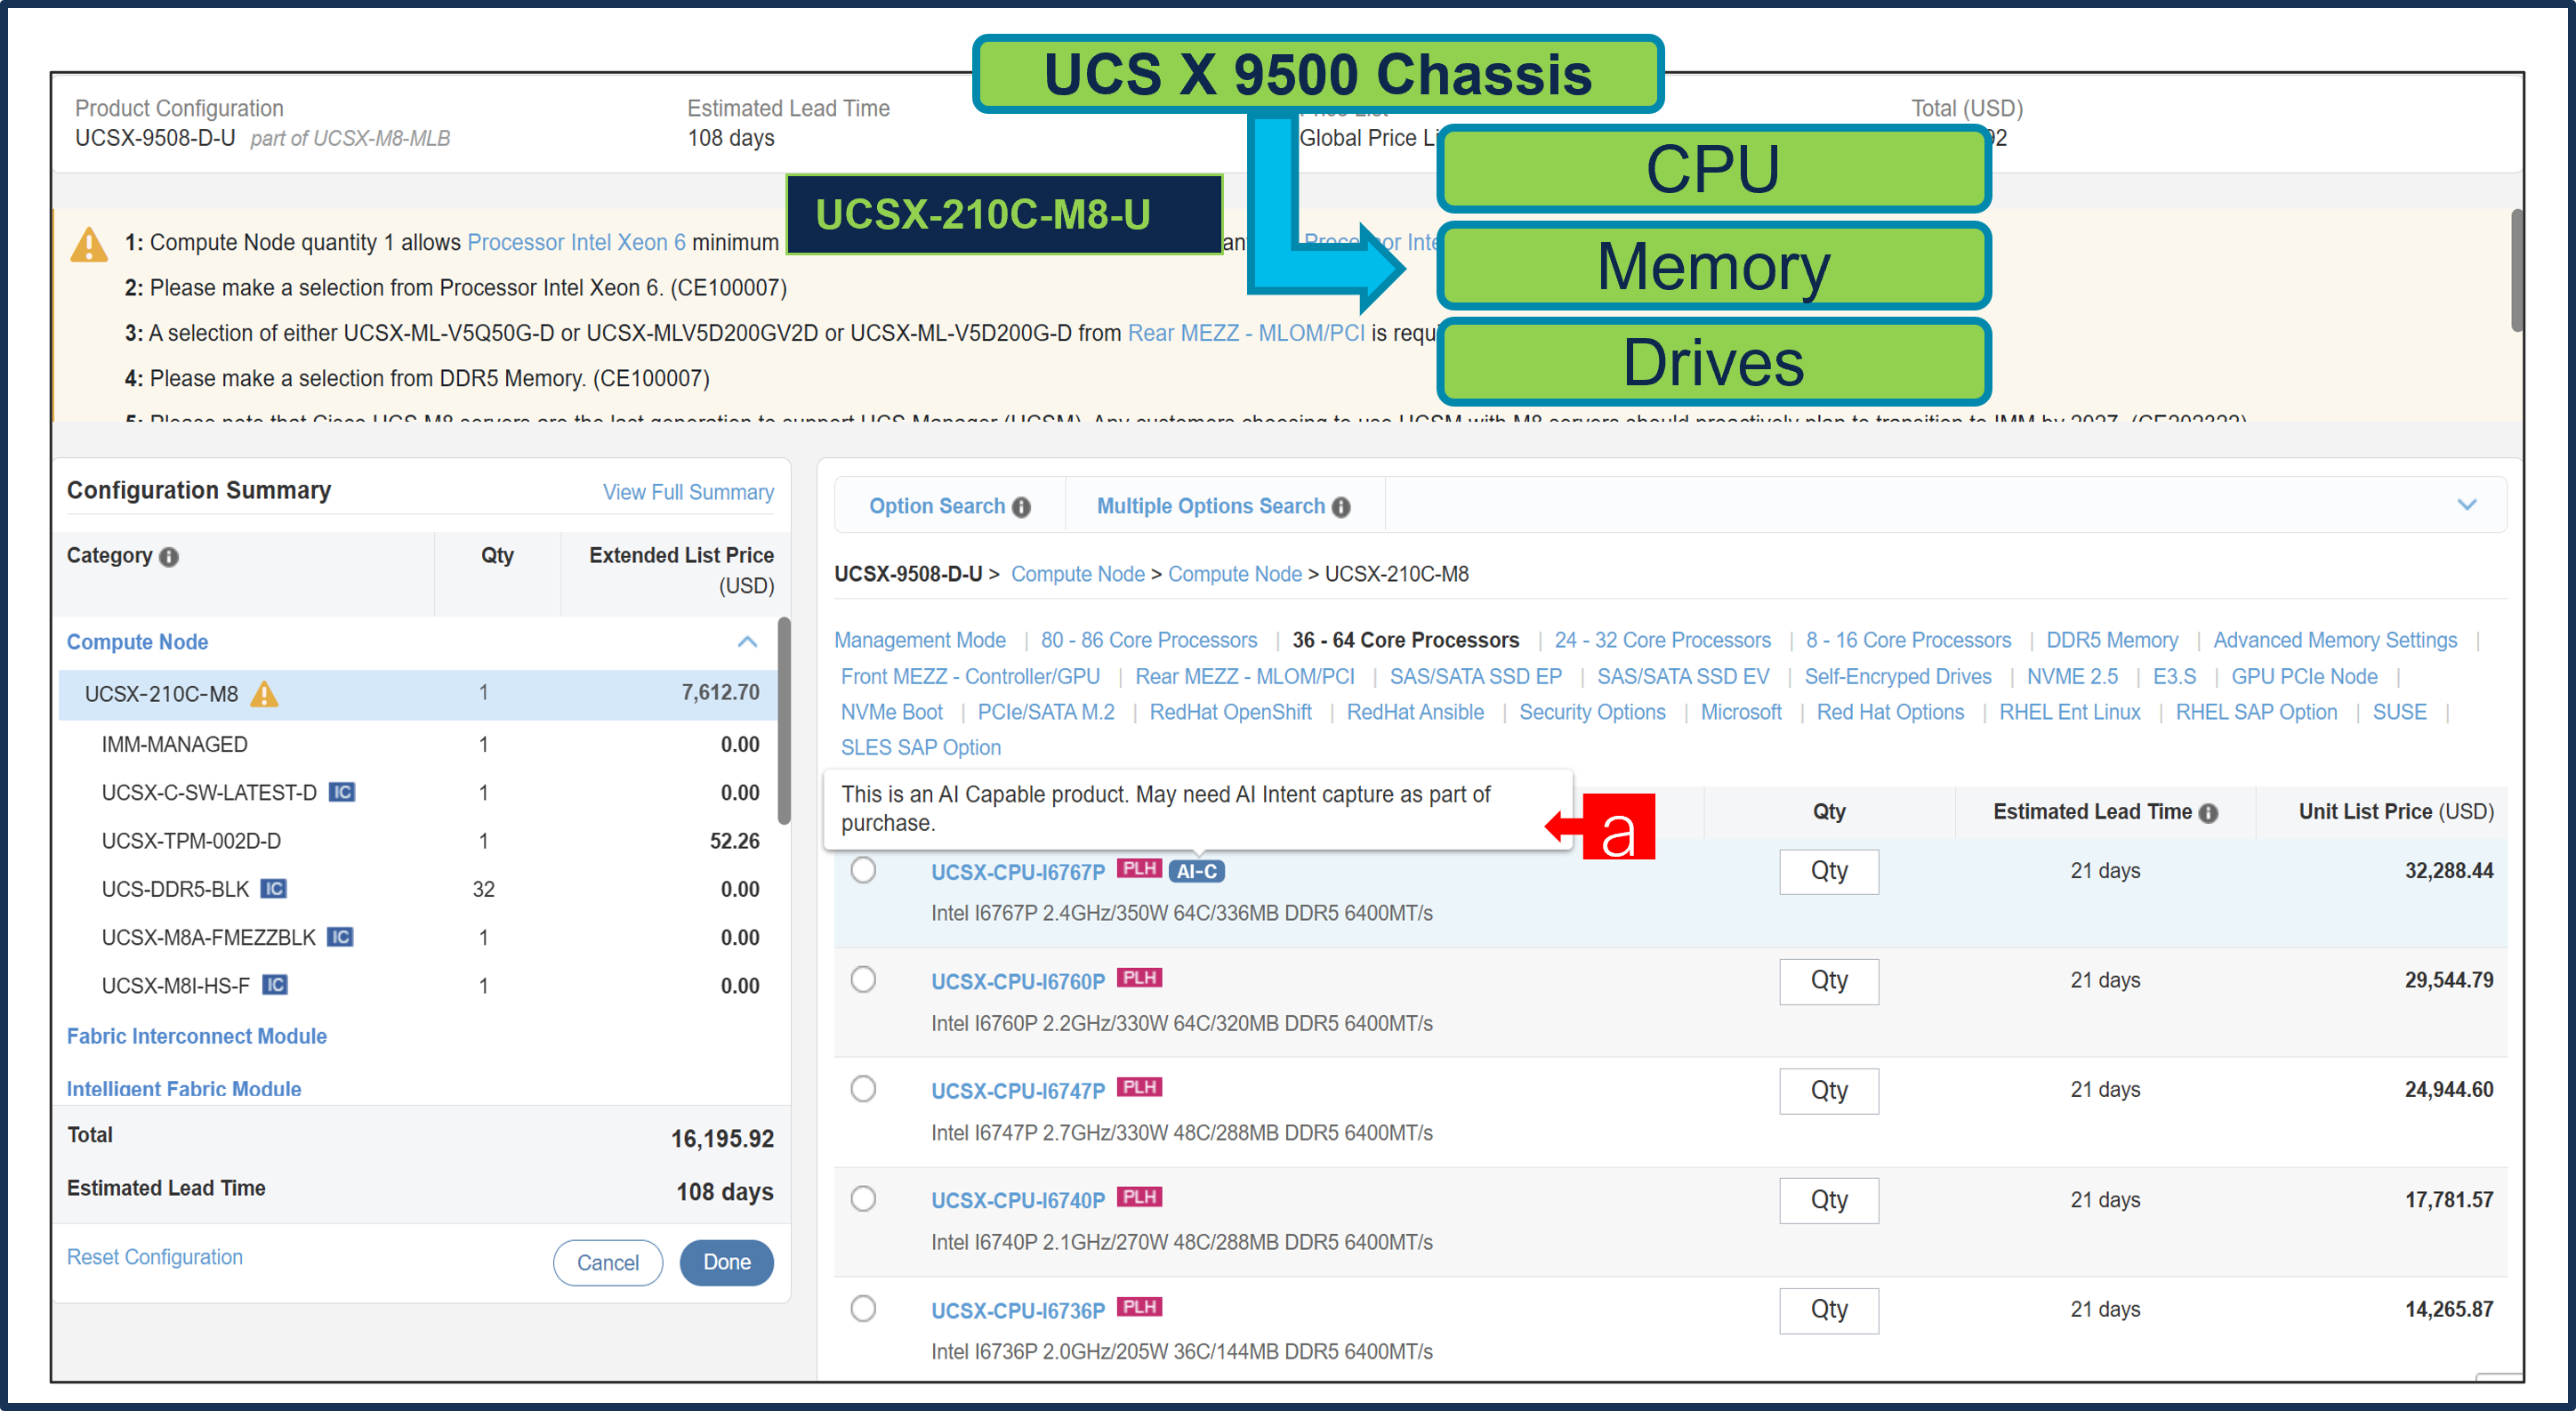Go to 80 - 86 Core Processors
2576x1411 pixels.
coord(1149,640)
